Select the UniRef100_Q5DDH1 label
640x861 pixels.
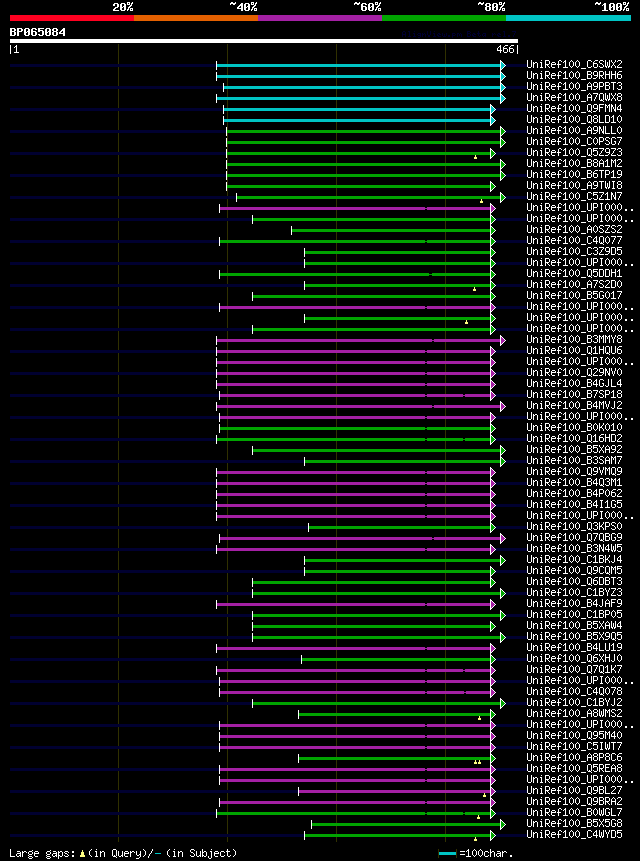[x=574, y=273]
